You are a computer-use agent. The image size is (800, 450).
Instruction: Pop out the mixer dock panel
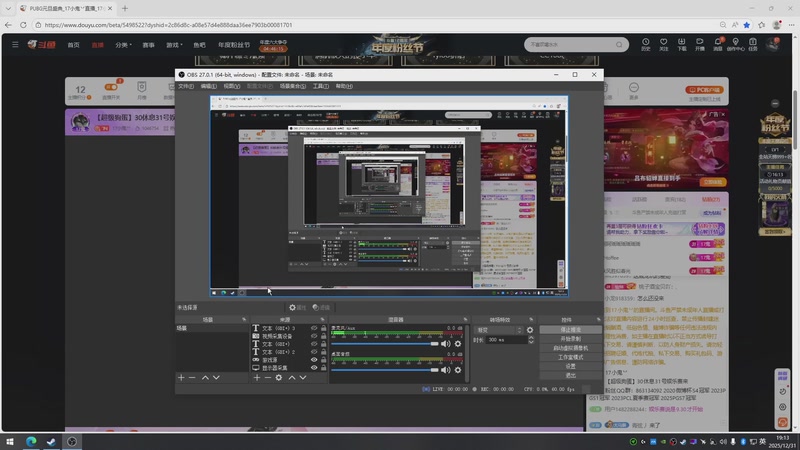click(465, 319)
